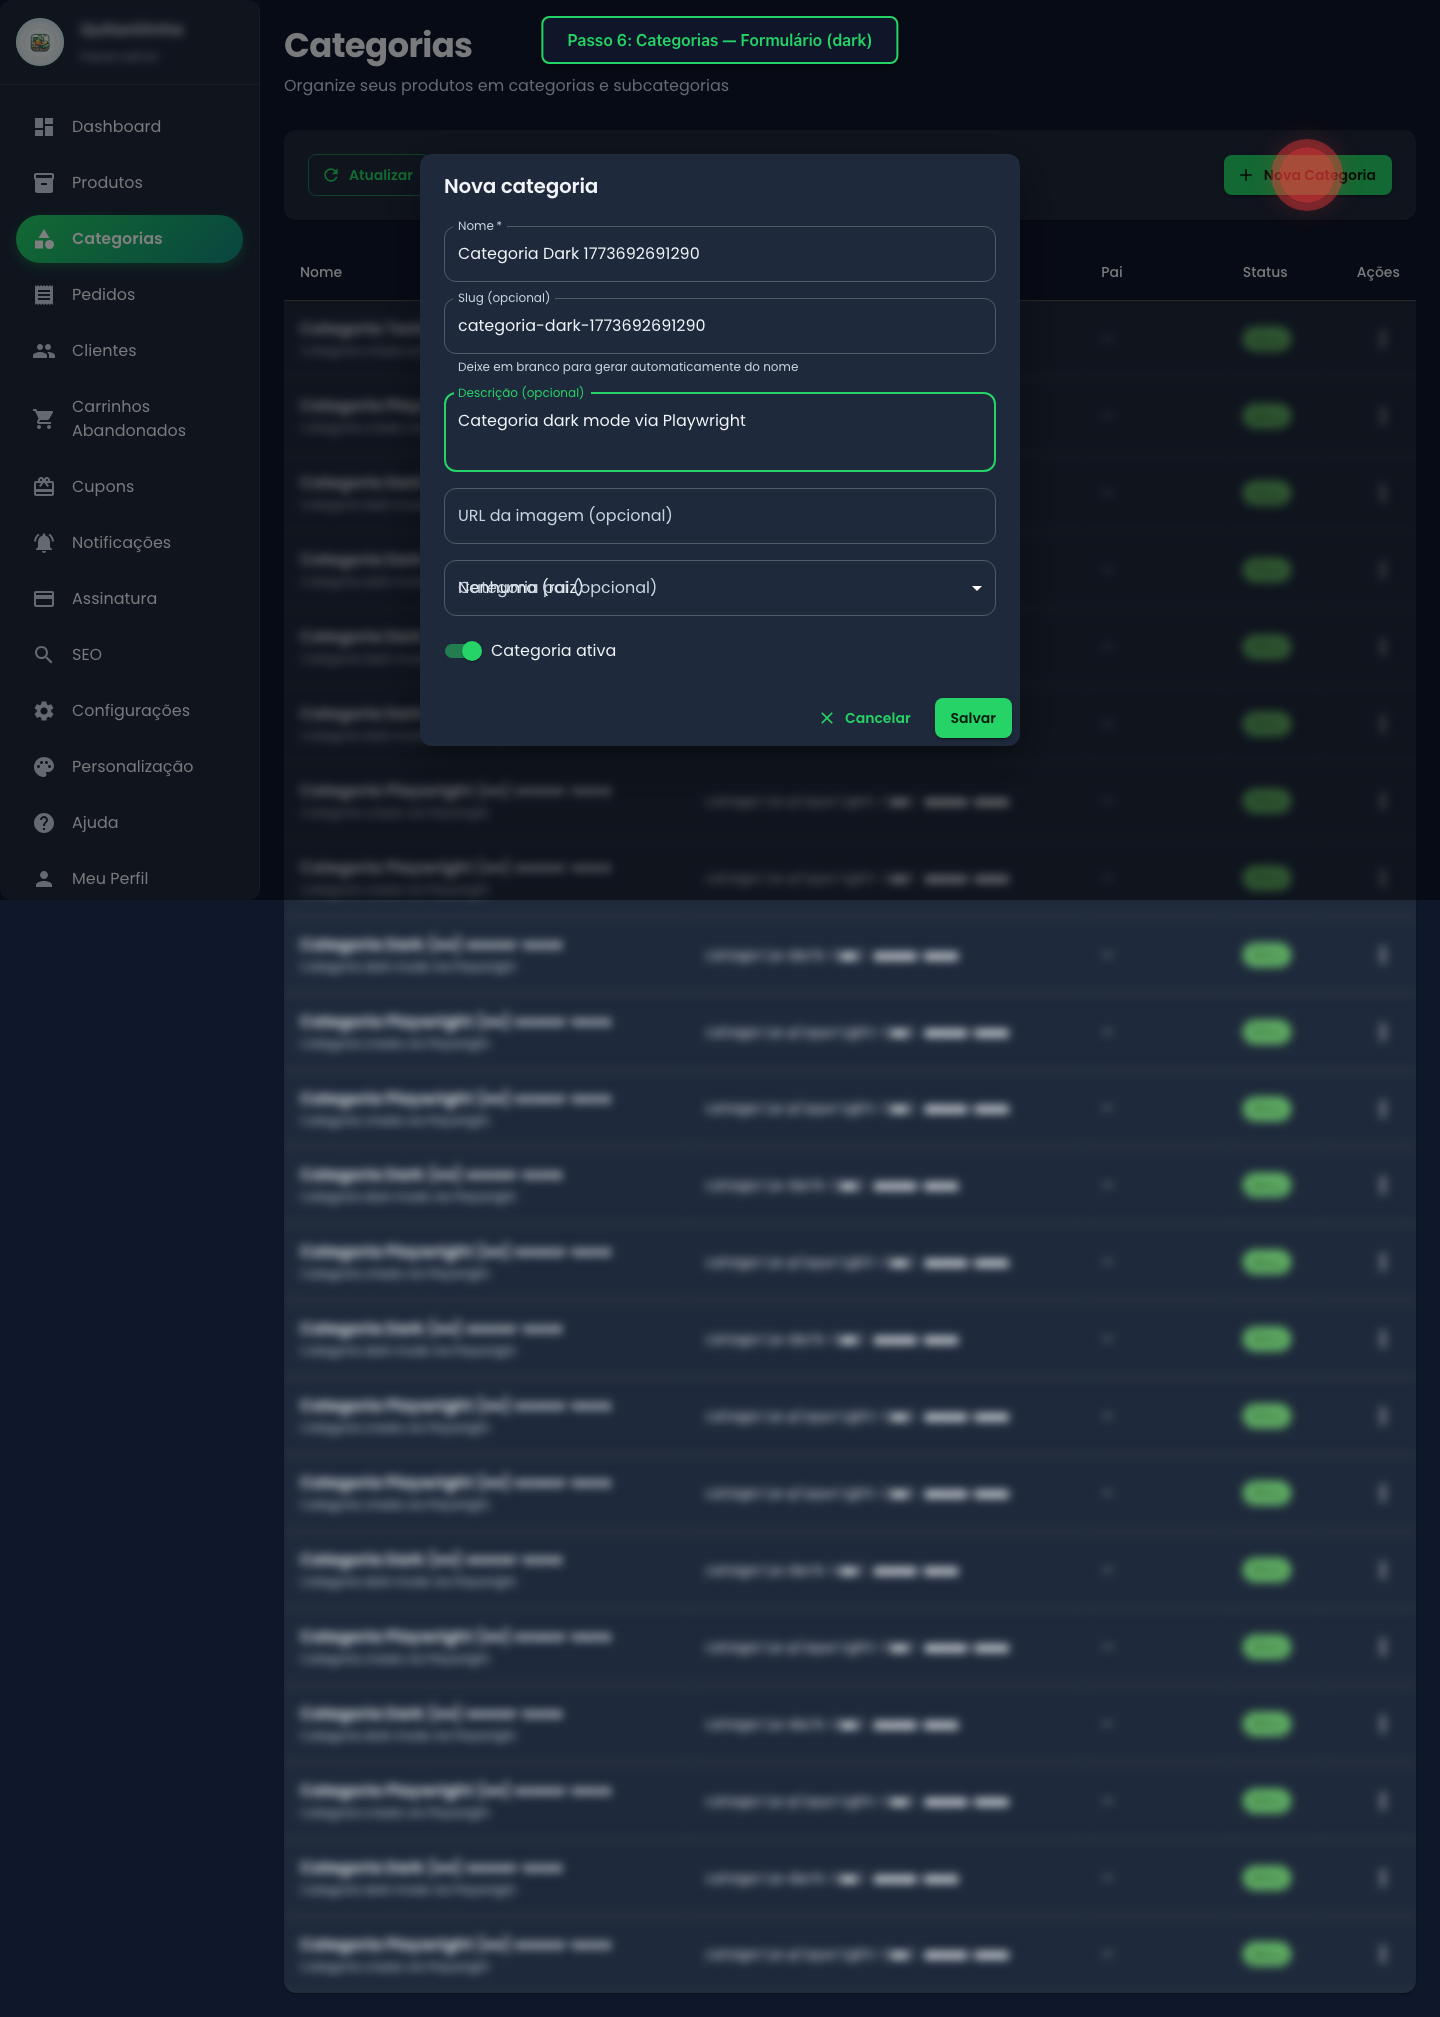The height and width of the screenshot is (2017, 1440).
Task: Click the Configurações gear icon
Action: pos(44,711)
